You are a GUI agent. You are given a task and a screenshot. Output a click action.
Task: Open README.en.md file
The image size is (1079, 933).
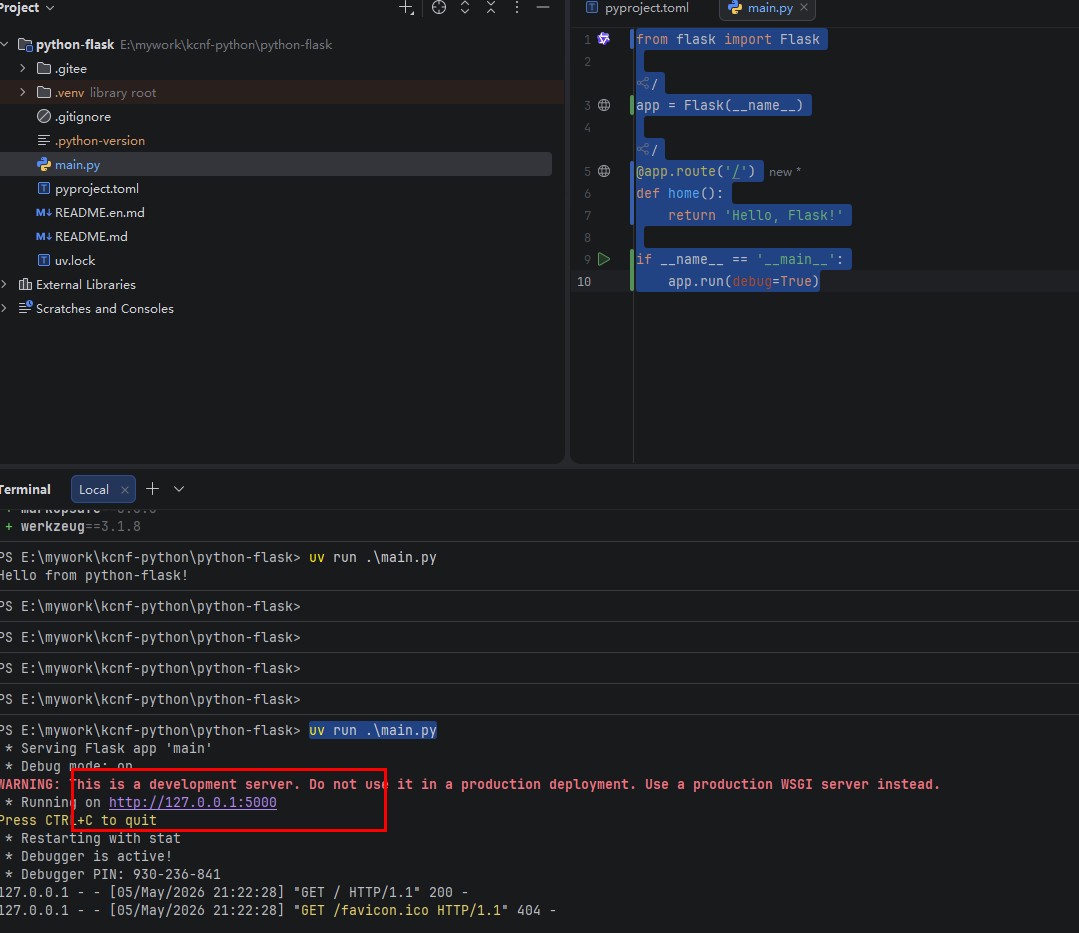pos(100,213)
